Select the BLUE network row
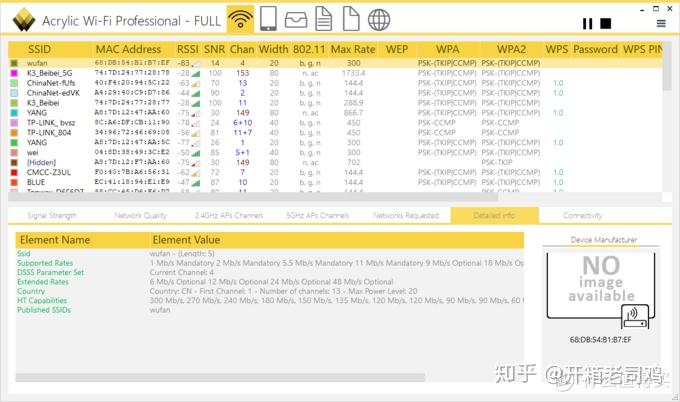Screen dimensions: 680x402 click(335, 183)
